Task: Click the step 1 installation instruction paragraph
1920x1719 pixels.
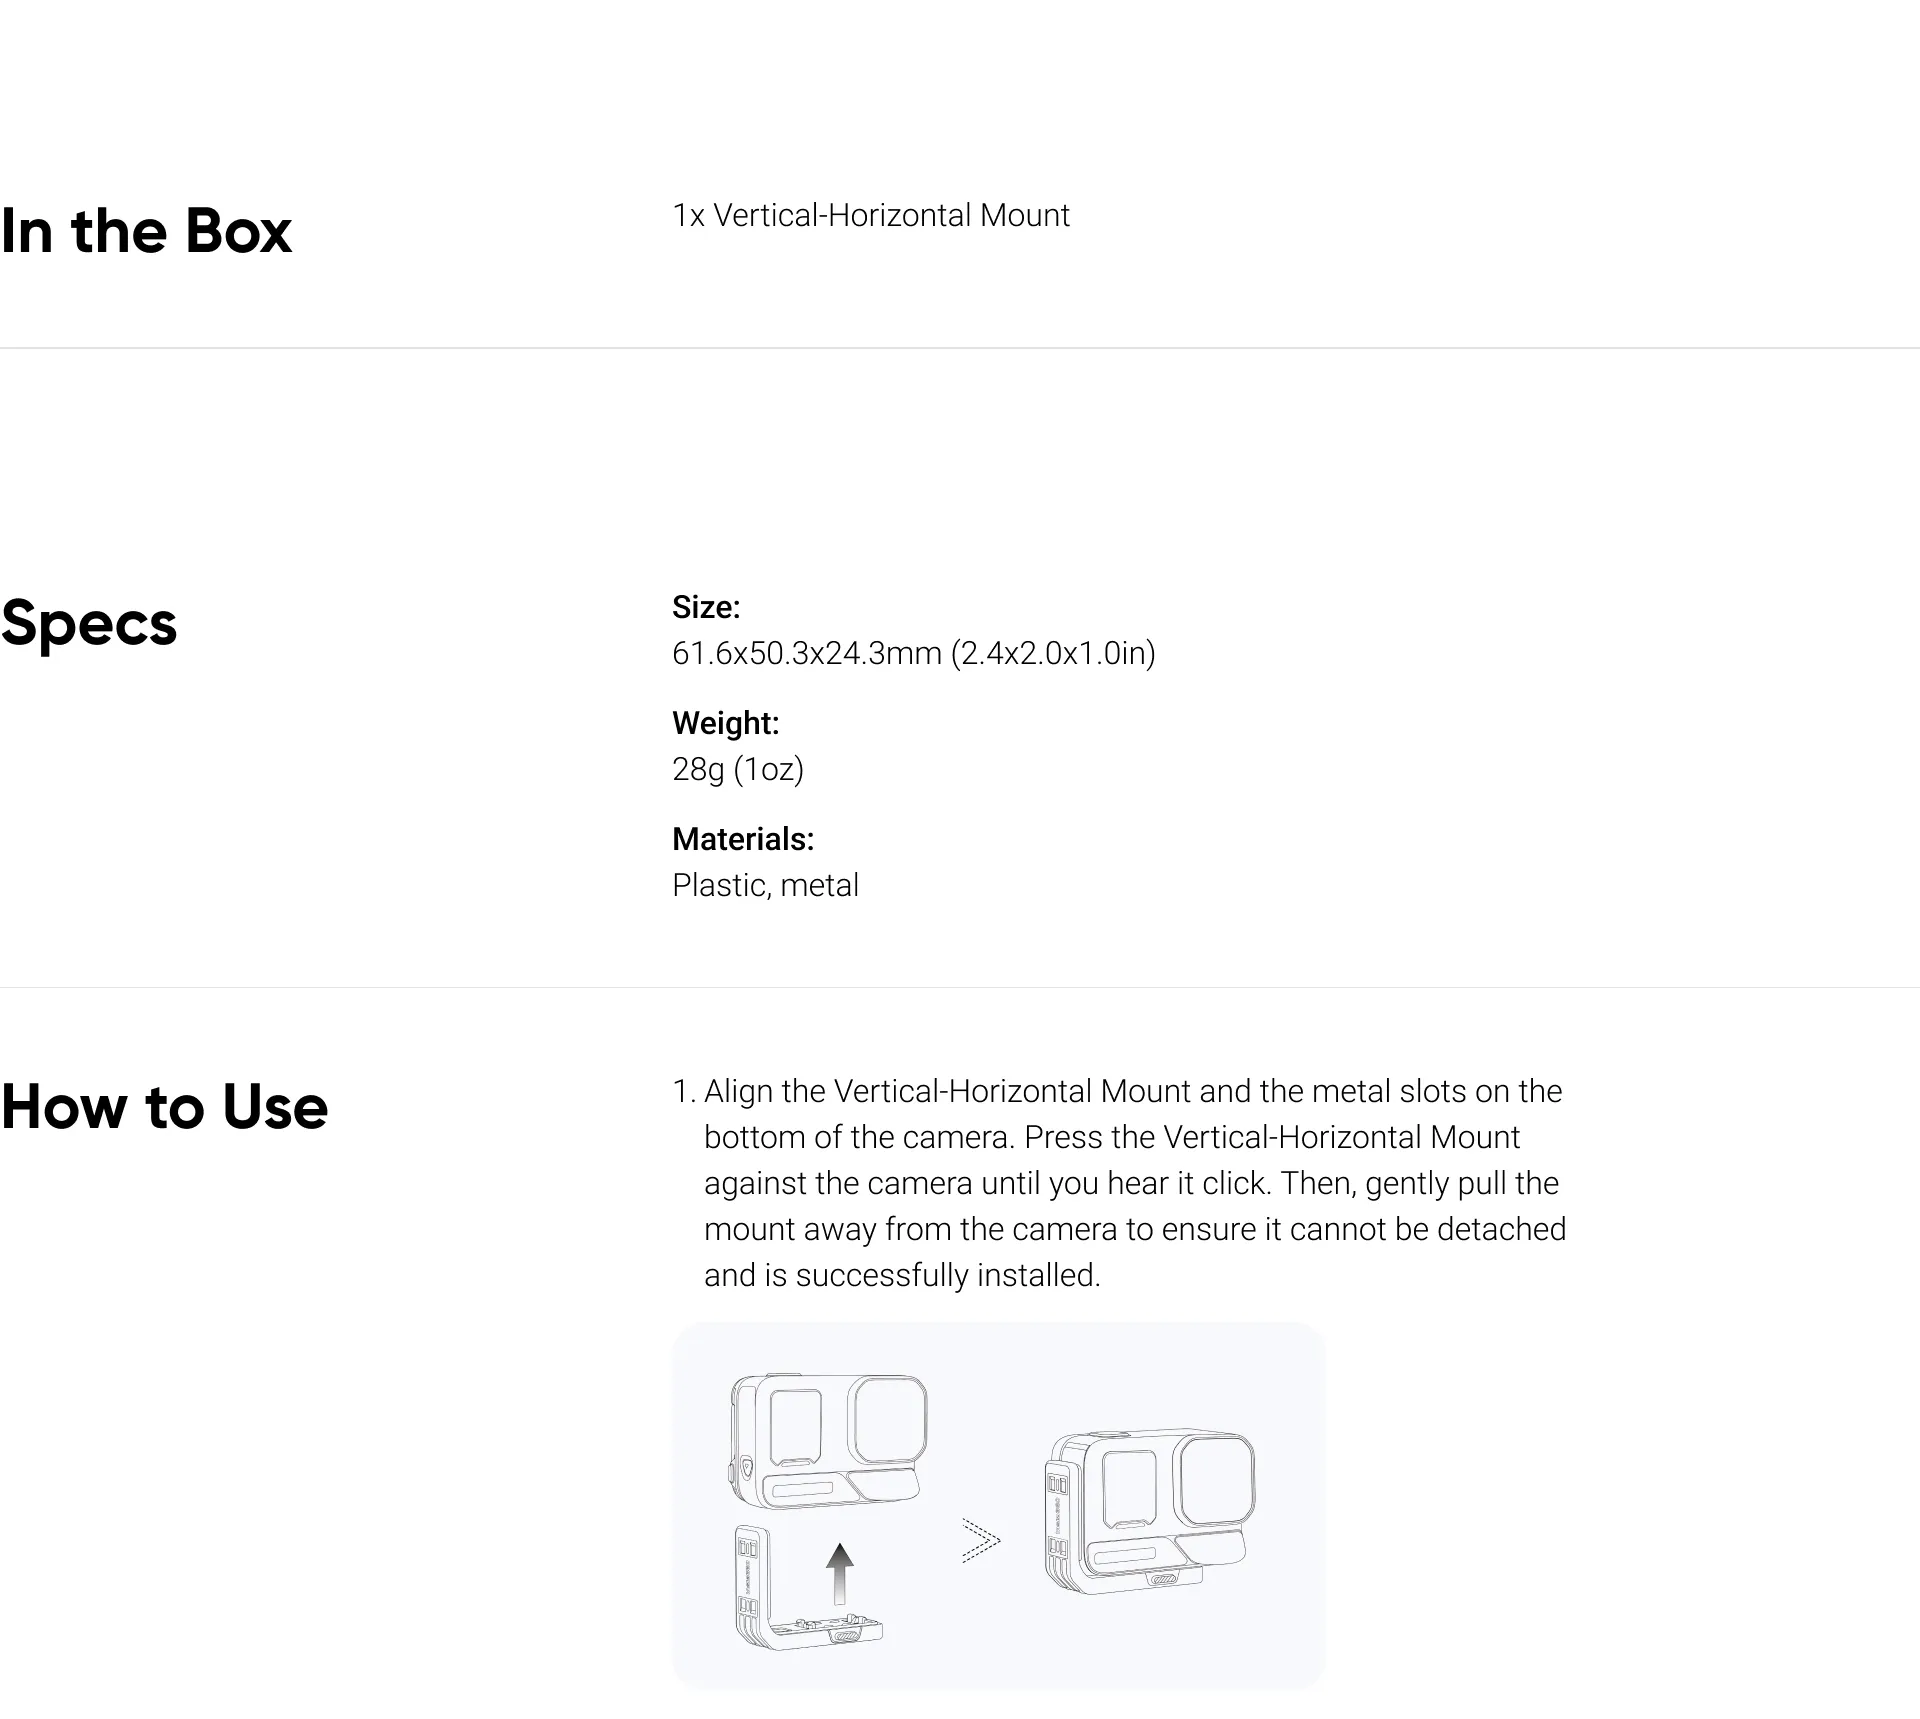Action: coord(1134,1183)
